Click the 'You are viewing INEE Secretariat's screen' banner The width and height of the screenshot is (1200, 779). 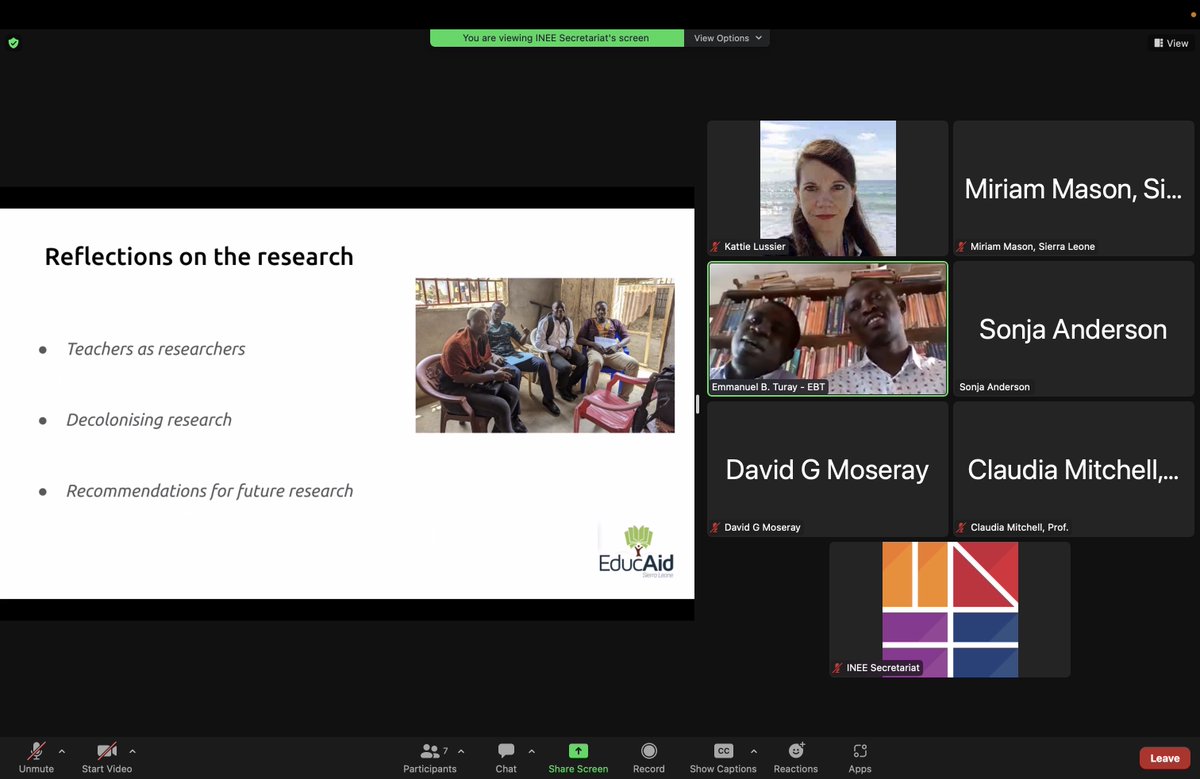pos(556,37)
